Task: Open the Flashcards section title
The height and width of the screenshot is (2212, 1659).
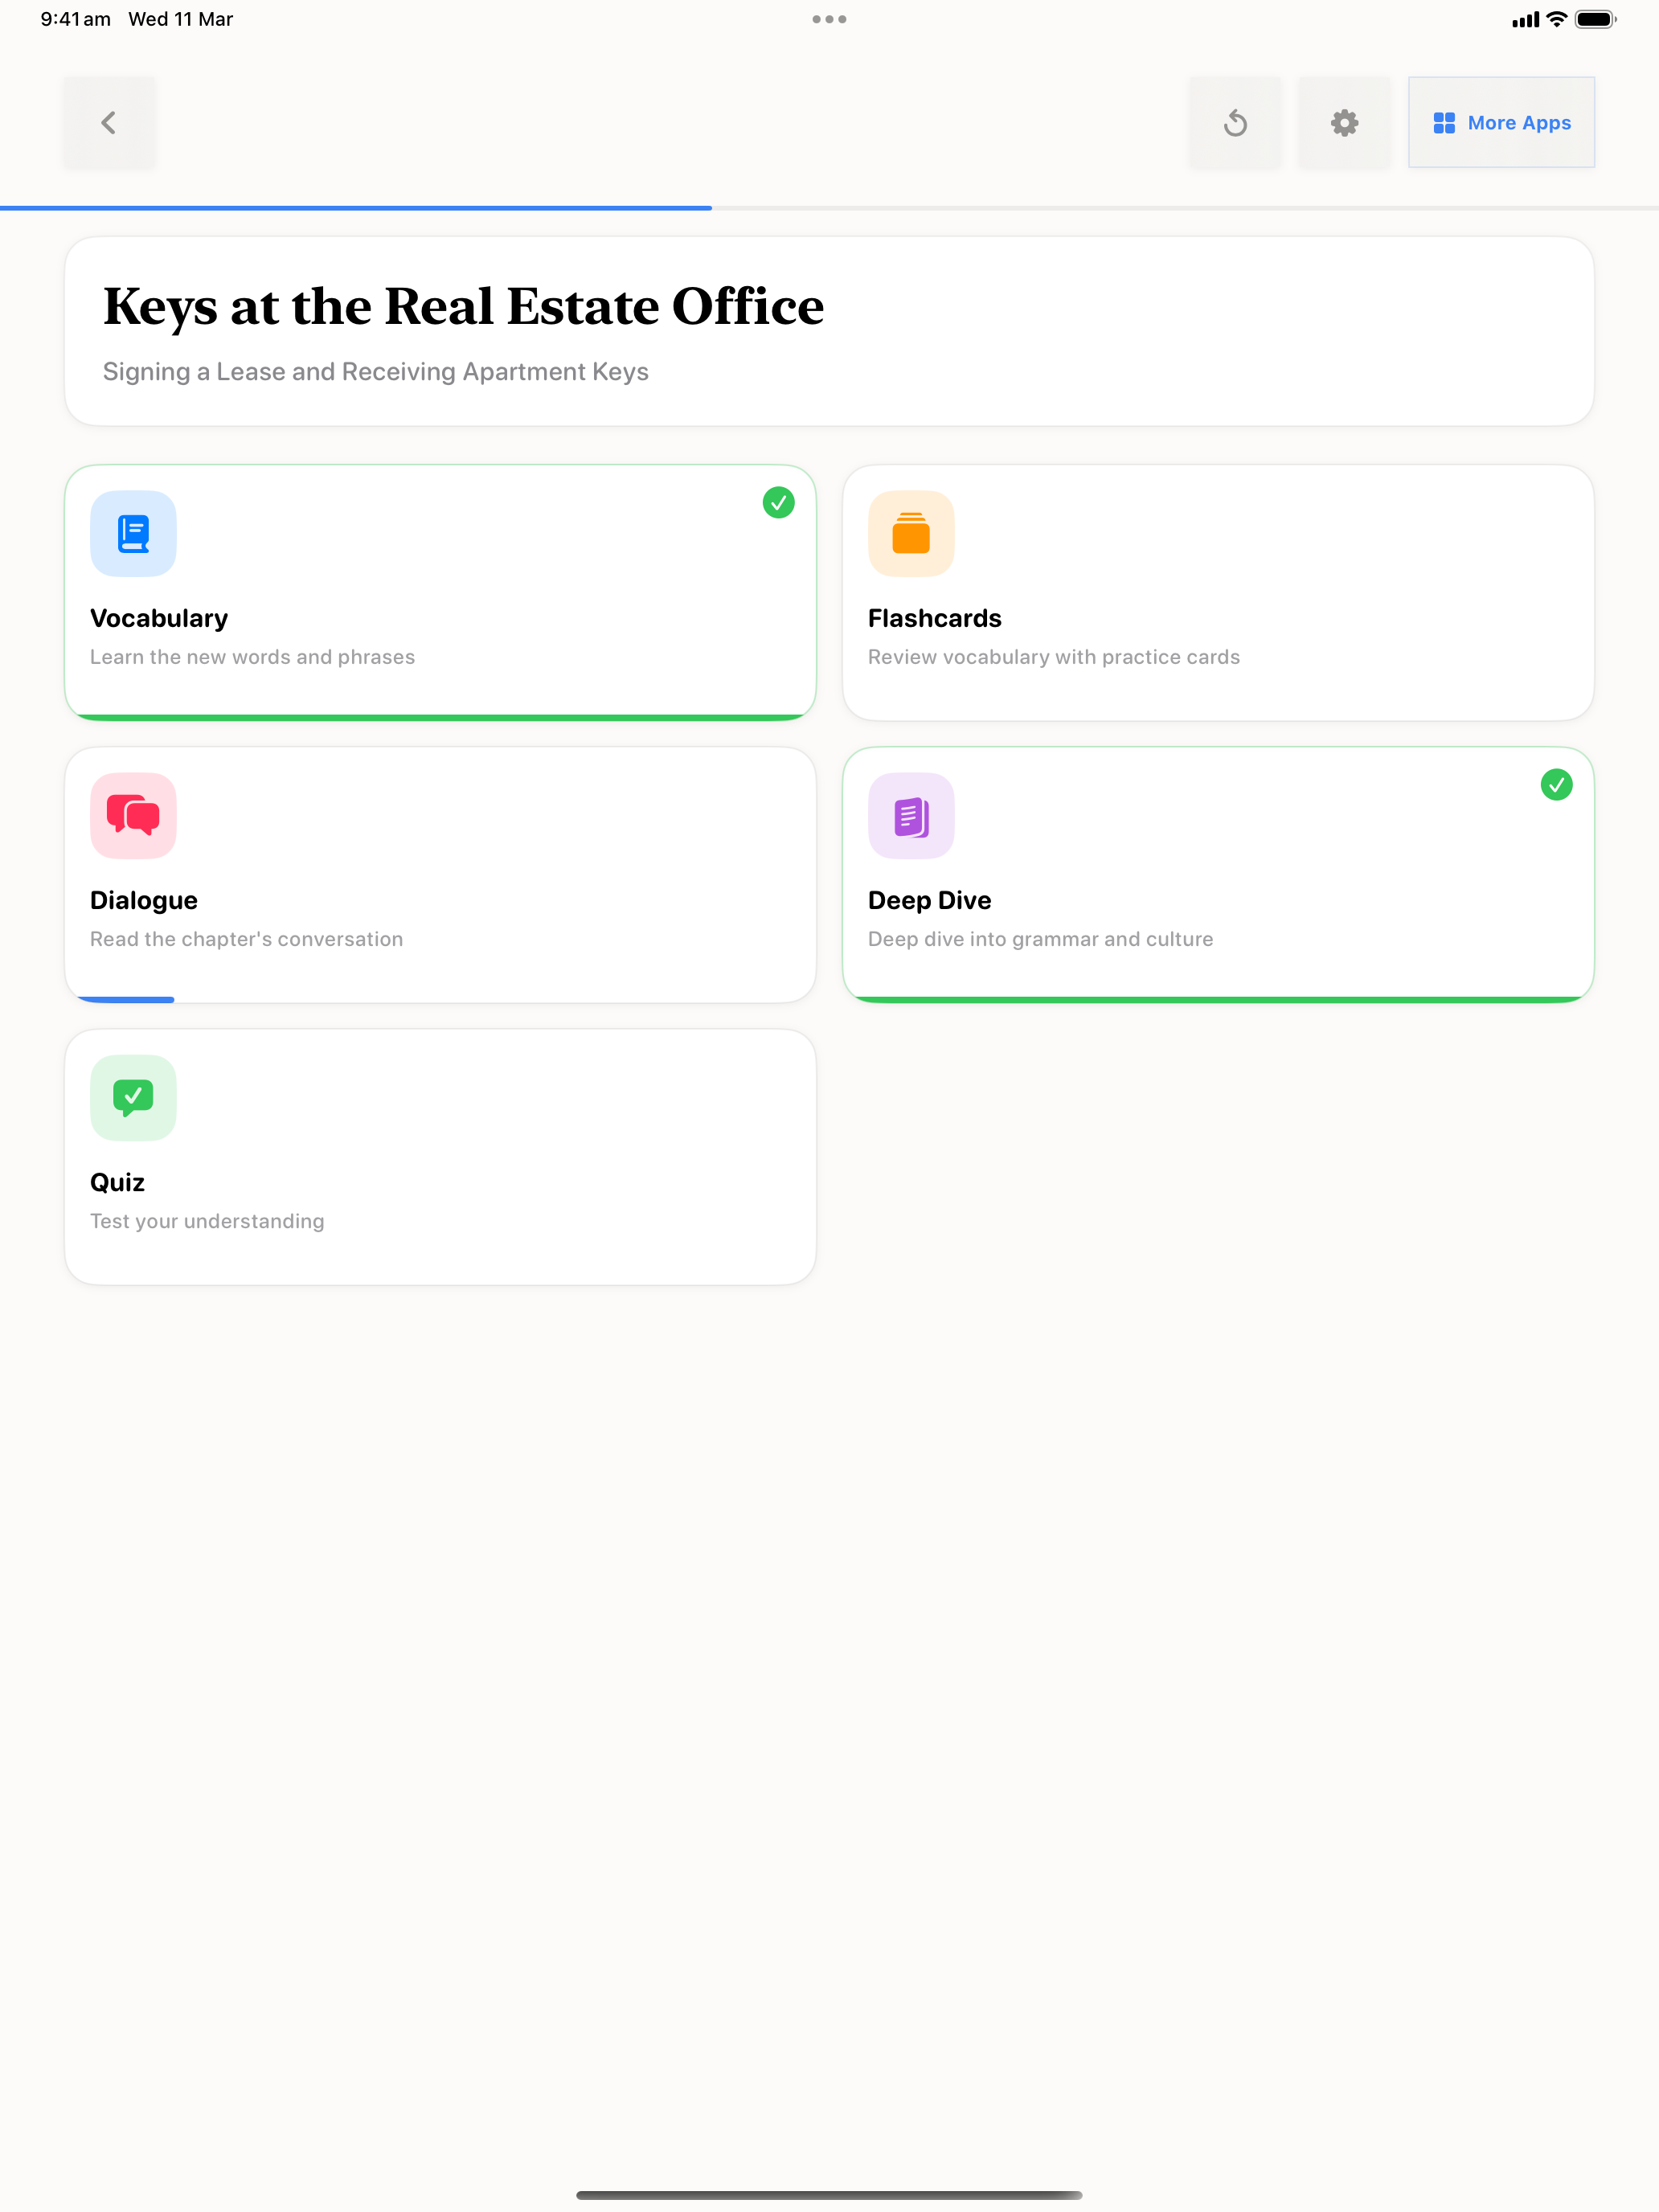Action: [x=934, y=618]
